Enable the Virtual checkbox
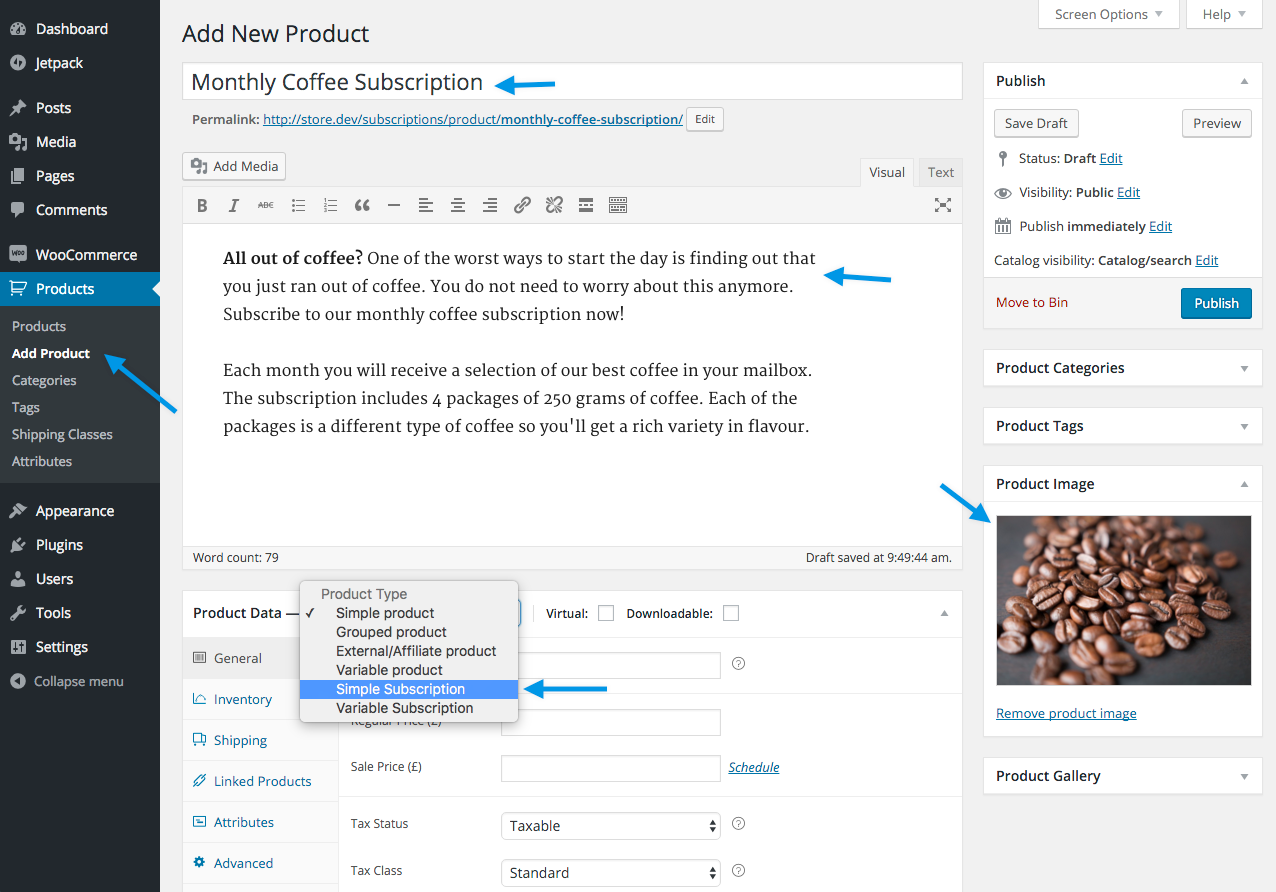Viewport: 1276px width, 892px height. [606, 613]
